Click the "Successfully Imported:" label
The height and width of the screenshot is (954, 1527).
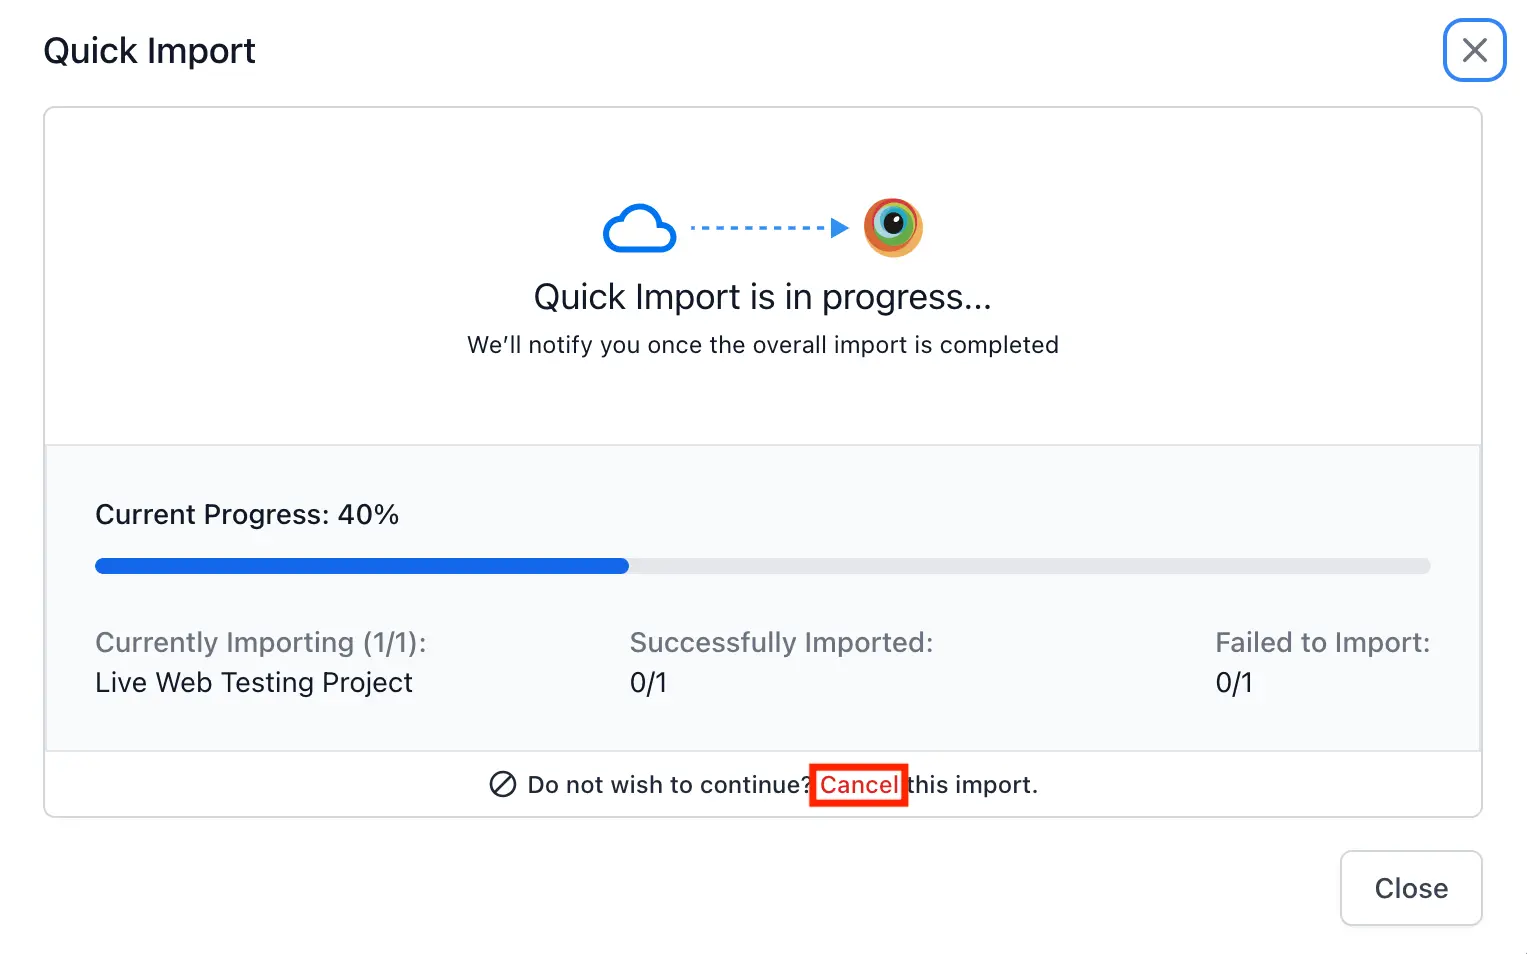click(781, 642)
